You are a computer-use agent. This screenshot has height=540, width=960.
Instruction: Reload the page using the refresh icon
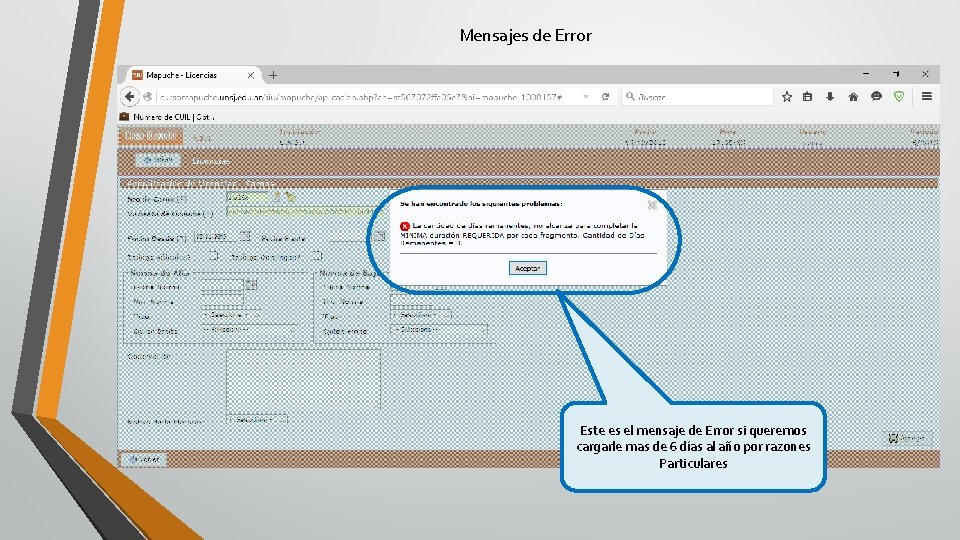coord(606,97)
